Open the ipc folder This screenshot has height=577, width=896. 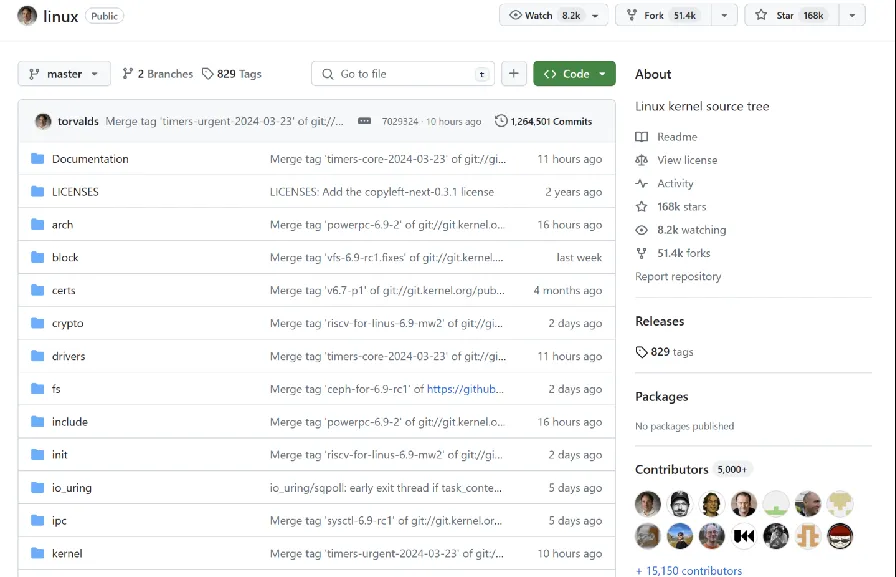59,520
